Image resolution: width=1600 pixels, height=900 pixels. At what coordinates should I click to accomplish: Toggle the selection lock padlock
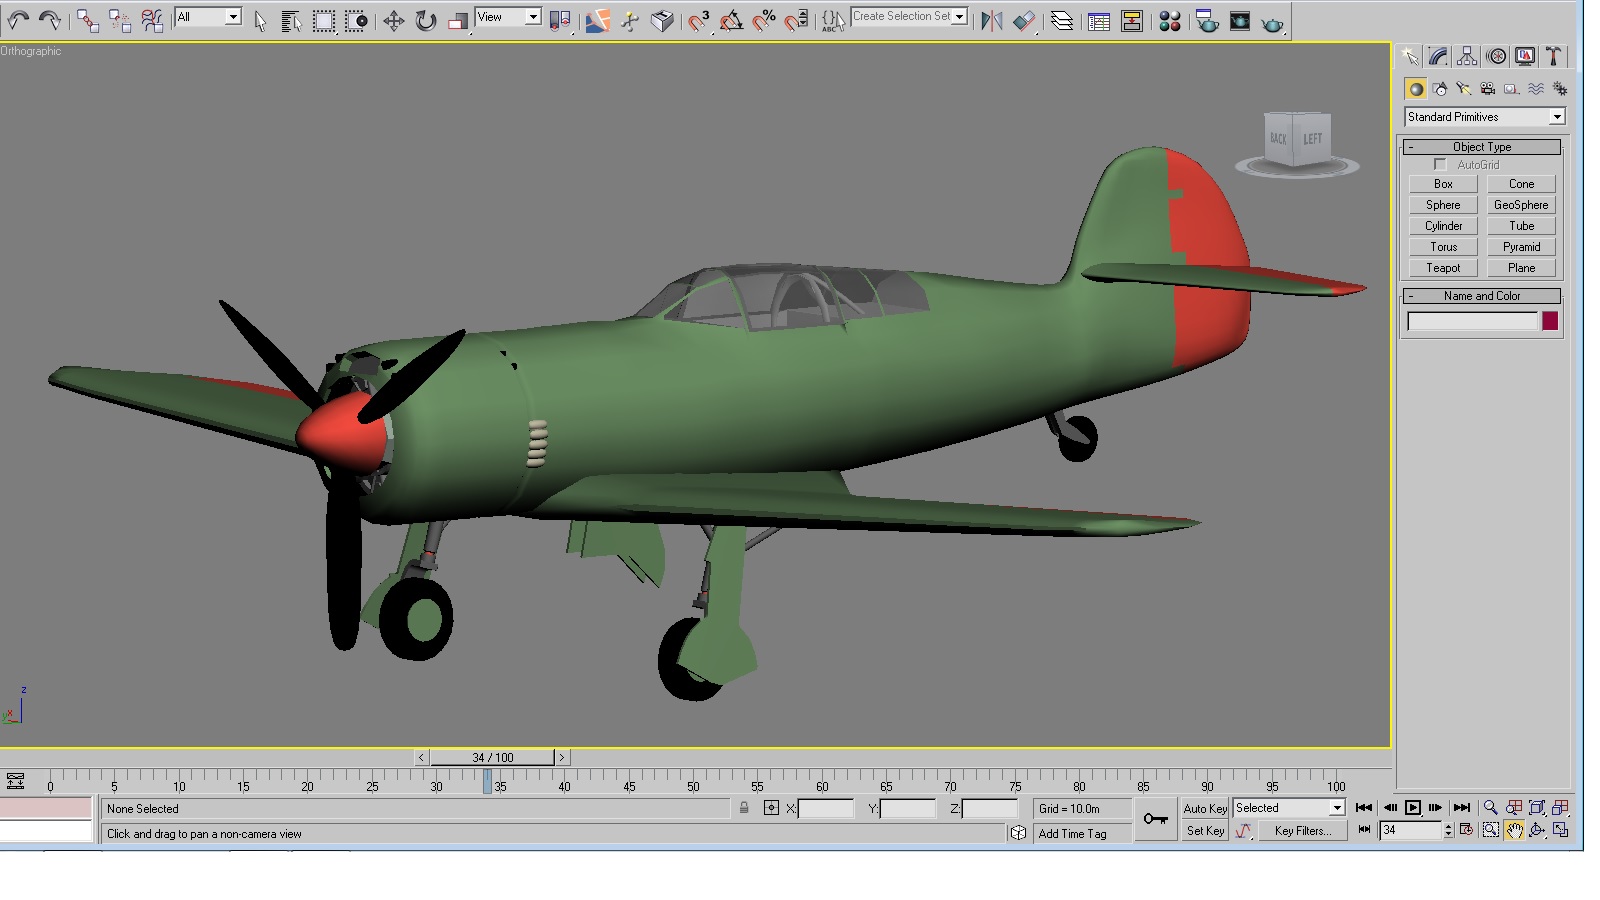click(x=744, y=808)
